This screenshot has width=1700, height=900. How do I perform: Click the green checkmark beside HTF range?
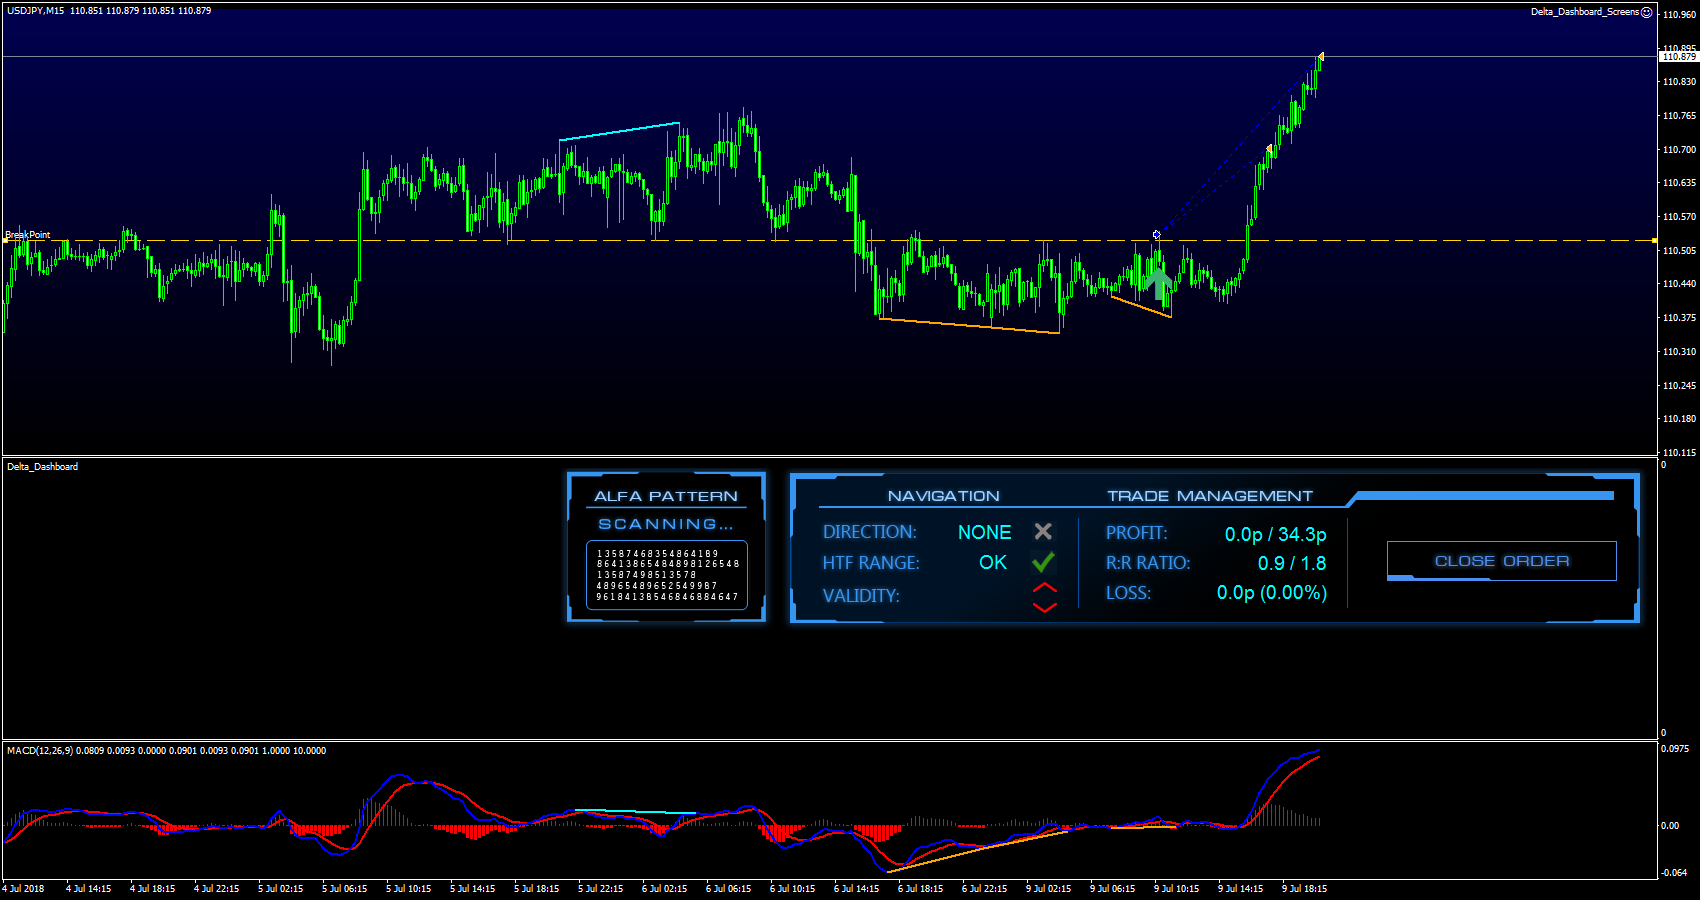click(1043, 562)
